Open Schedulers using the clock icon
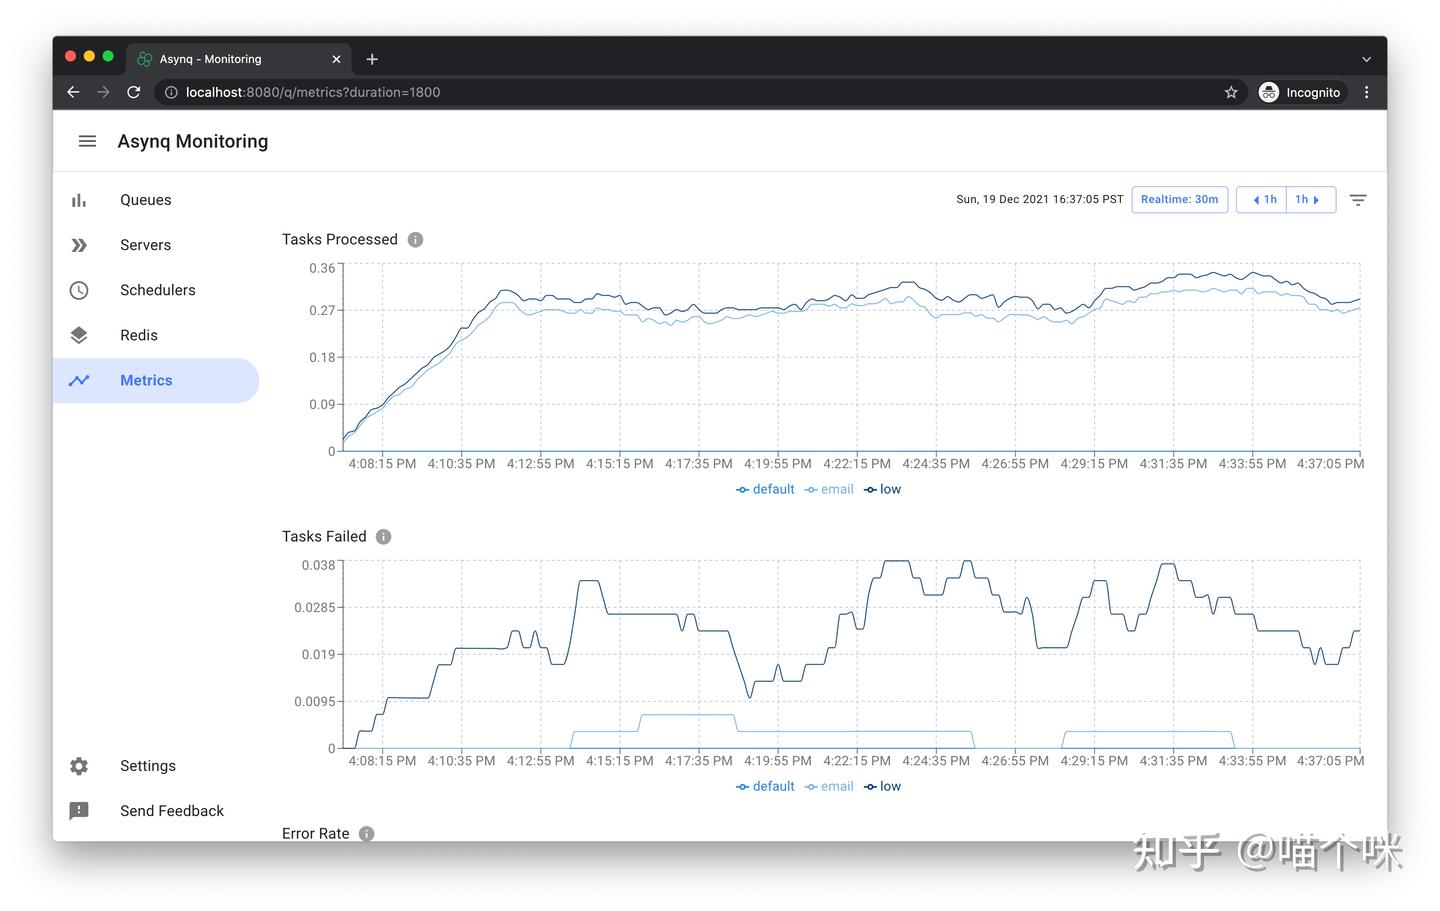 coord(79,290)
